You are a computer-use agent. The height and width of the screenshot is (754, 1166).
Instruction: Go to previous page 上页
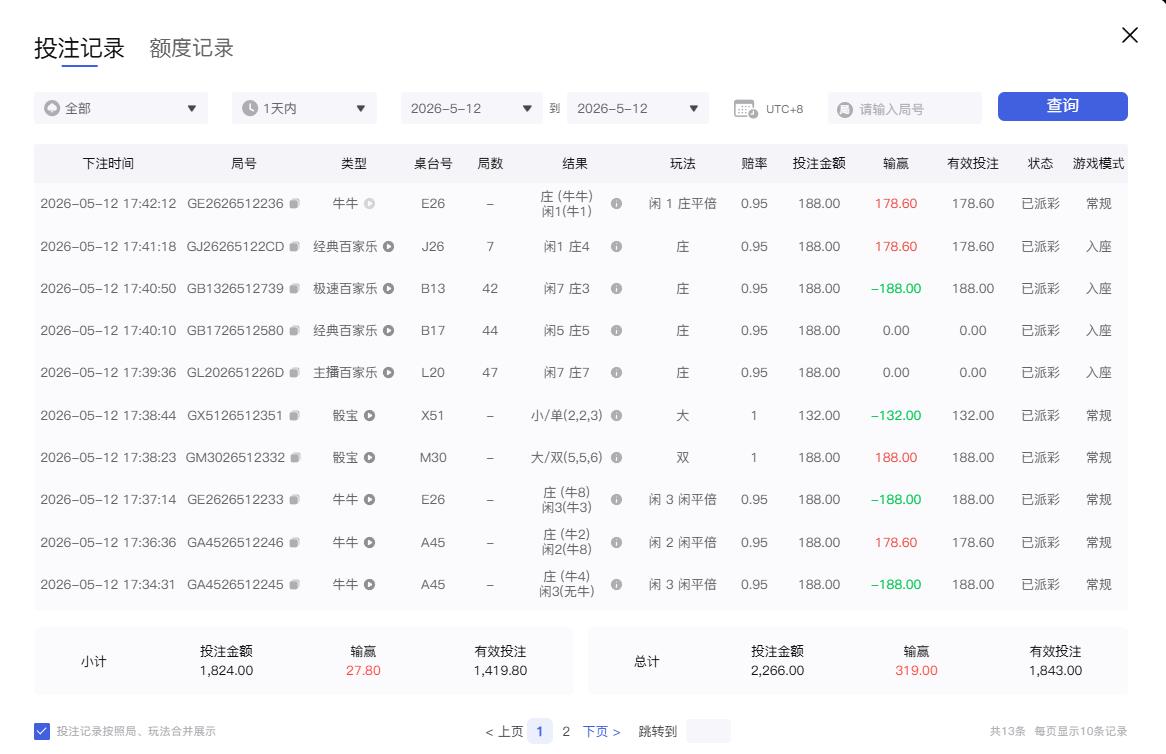point(503,732)
